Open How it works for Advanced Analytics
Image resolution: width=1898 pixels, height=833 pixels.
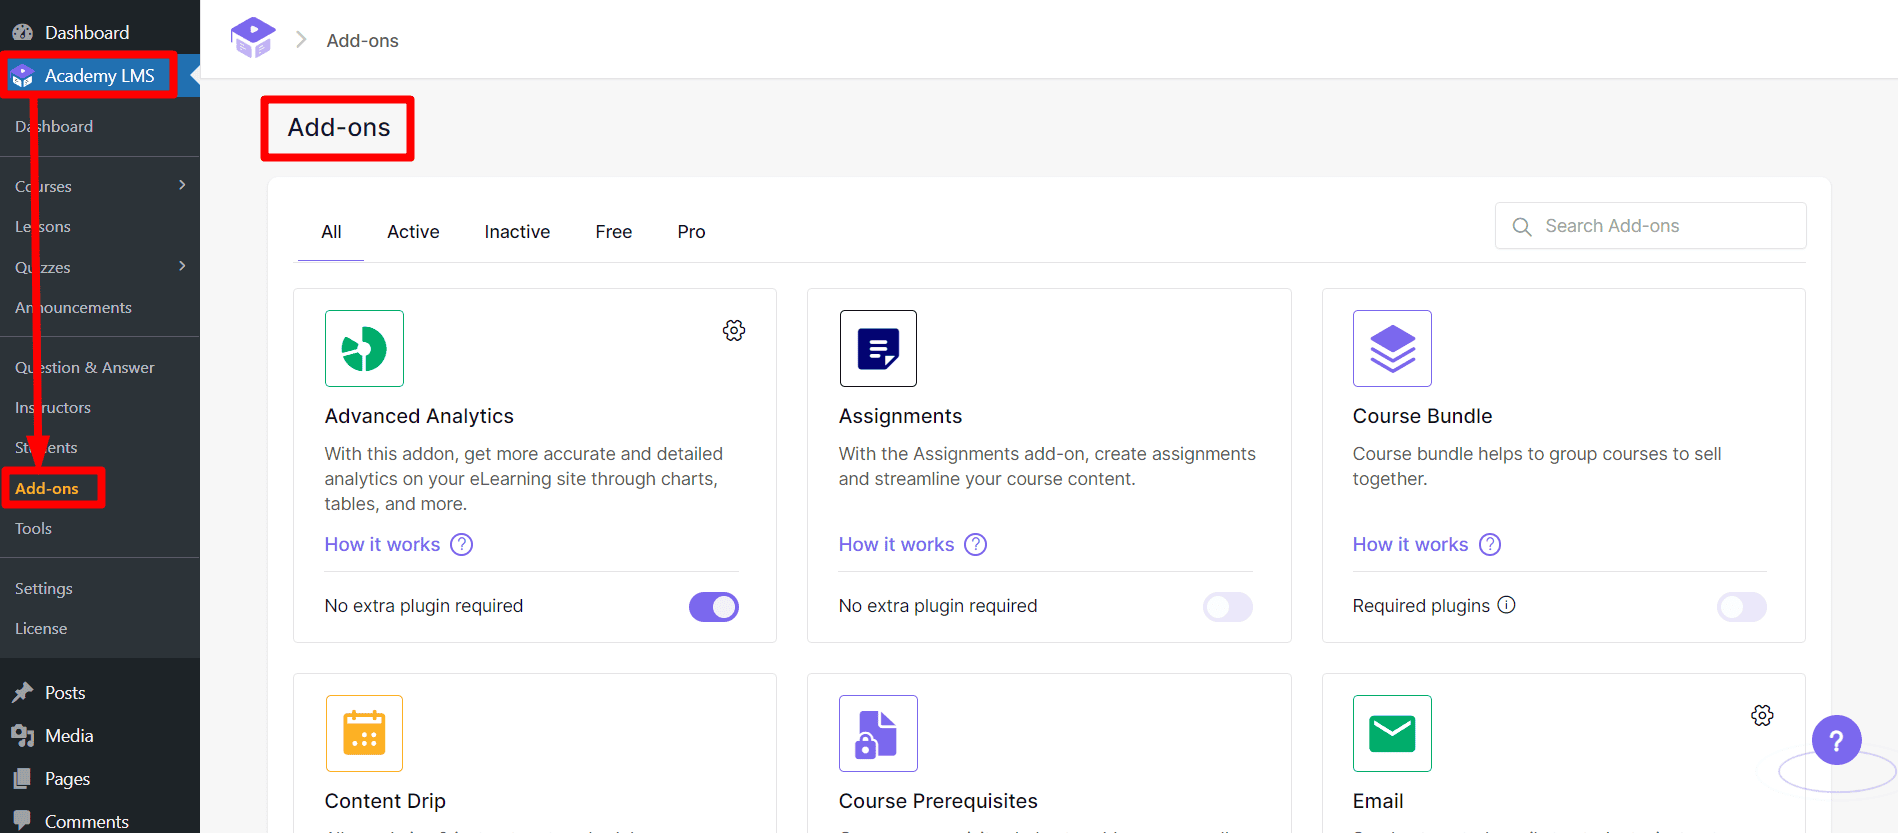382,545
